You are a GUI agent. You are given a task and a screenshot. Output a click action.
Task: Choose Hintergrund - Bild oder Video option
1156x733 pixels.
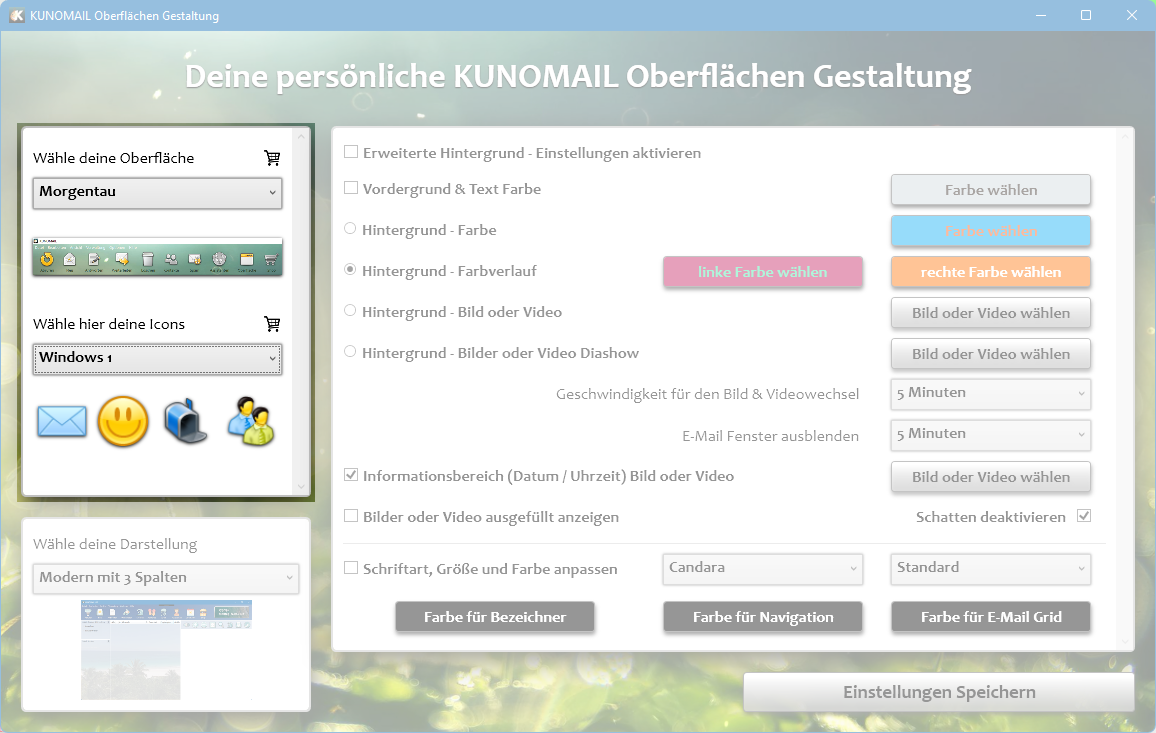pos(350,310)
